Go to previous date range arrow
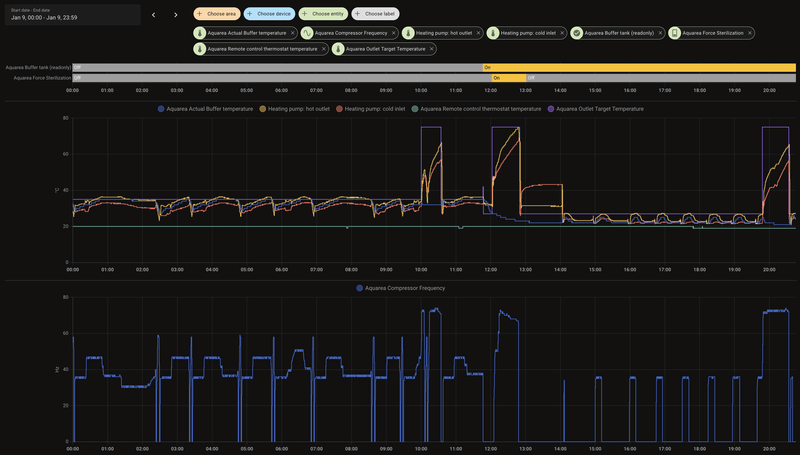Image resolution: width=800 pixels, height=455 pixels. point(154,15)
